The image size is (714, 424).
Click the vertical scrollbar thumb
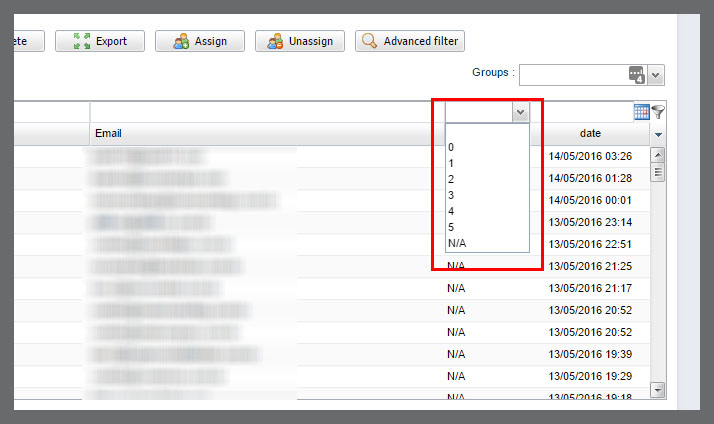click(658, 173)
